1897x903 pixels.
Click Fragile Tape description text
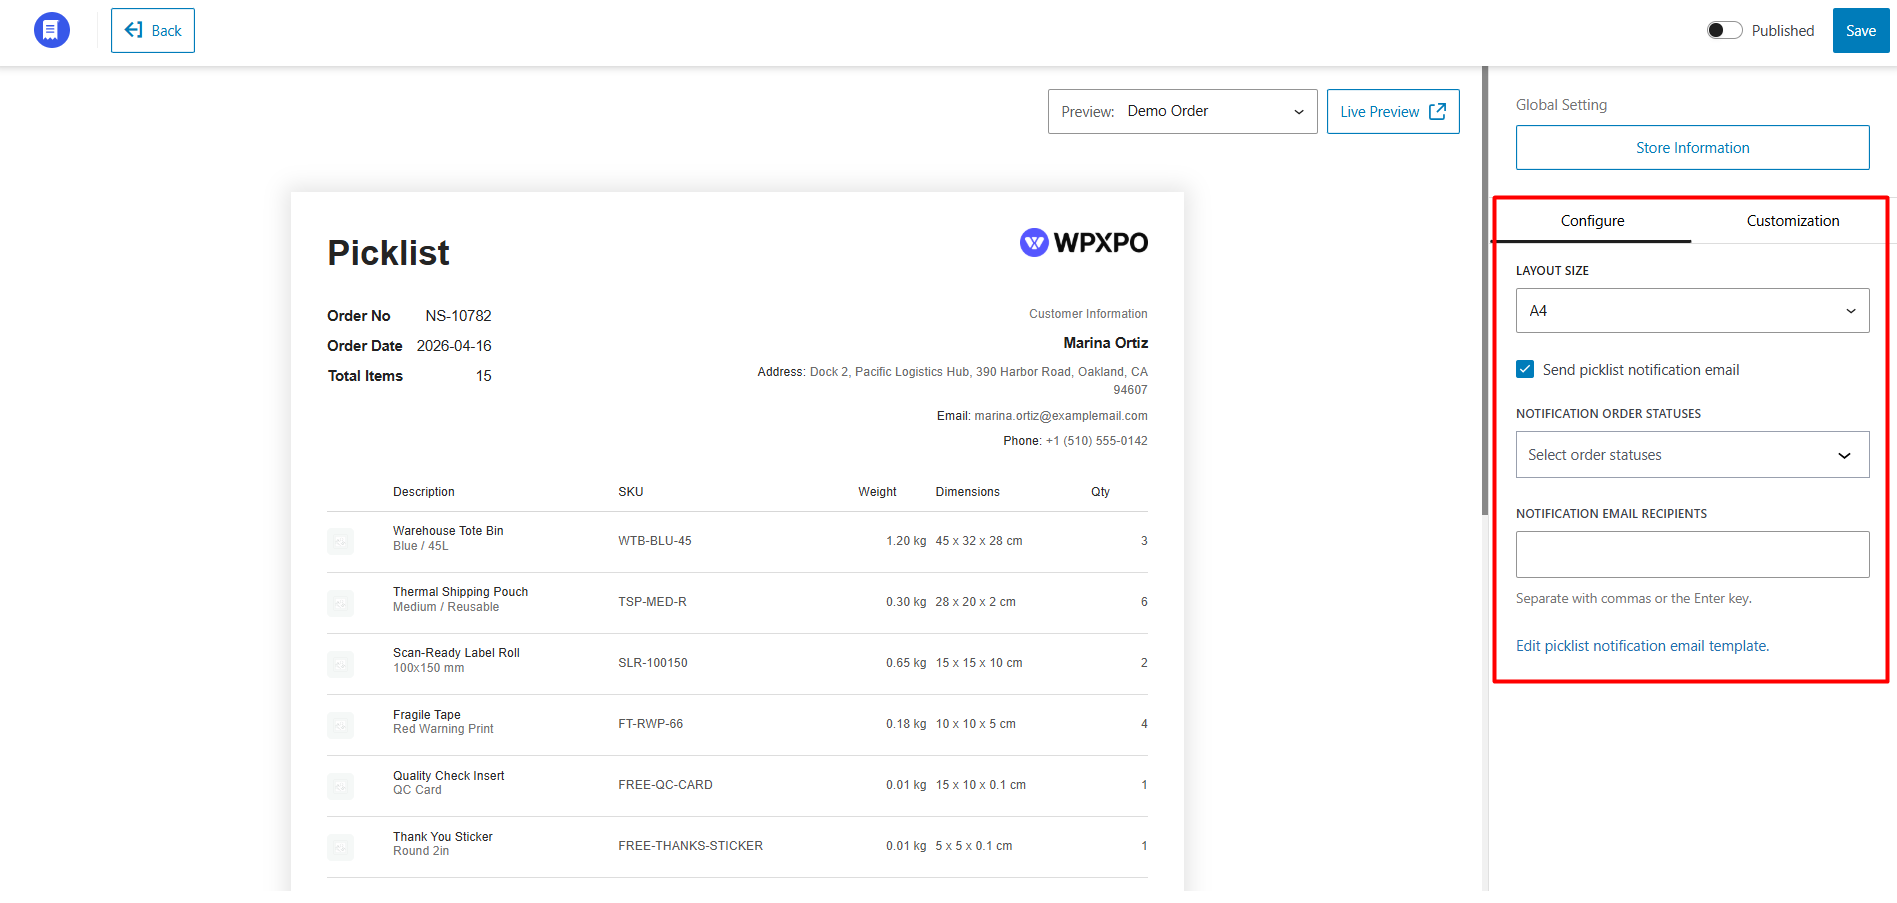click(x=427, y=715)
